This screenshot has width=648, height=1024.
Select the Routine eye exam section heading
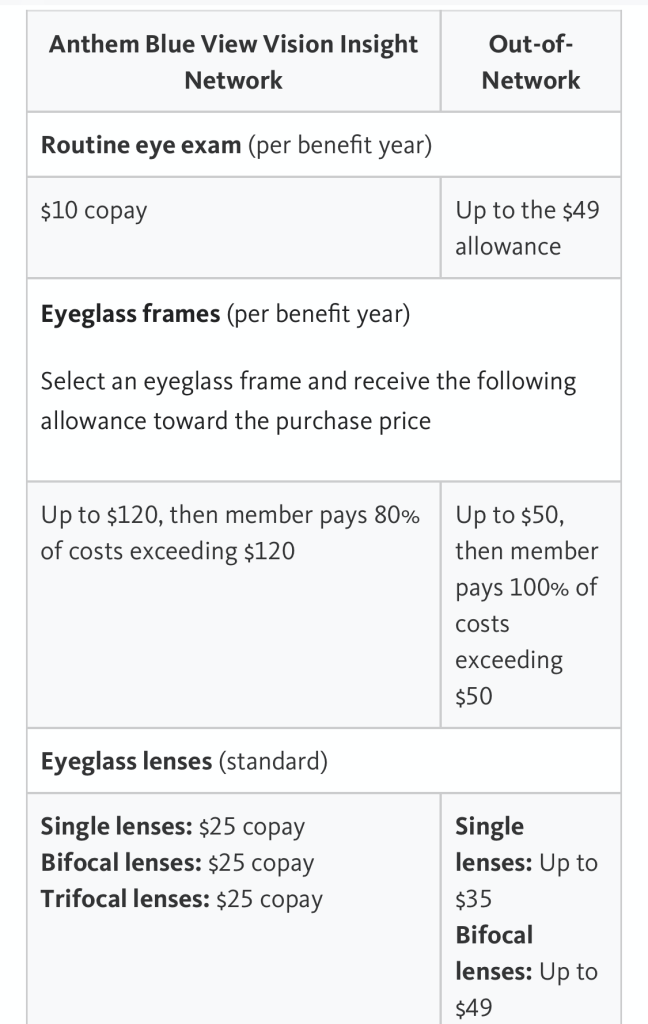140,145
